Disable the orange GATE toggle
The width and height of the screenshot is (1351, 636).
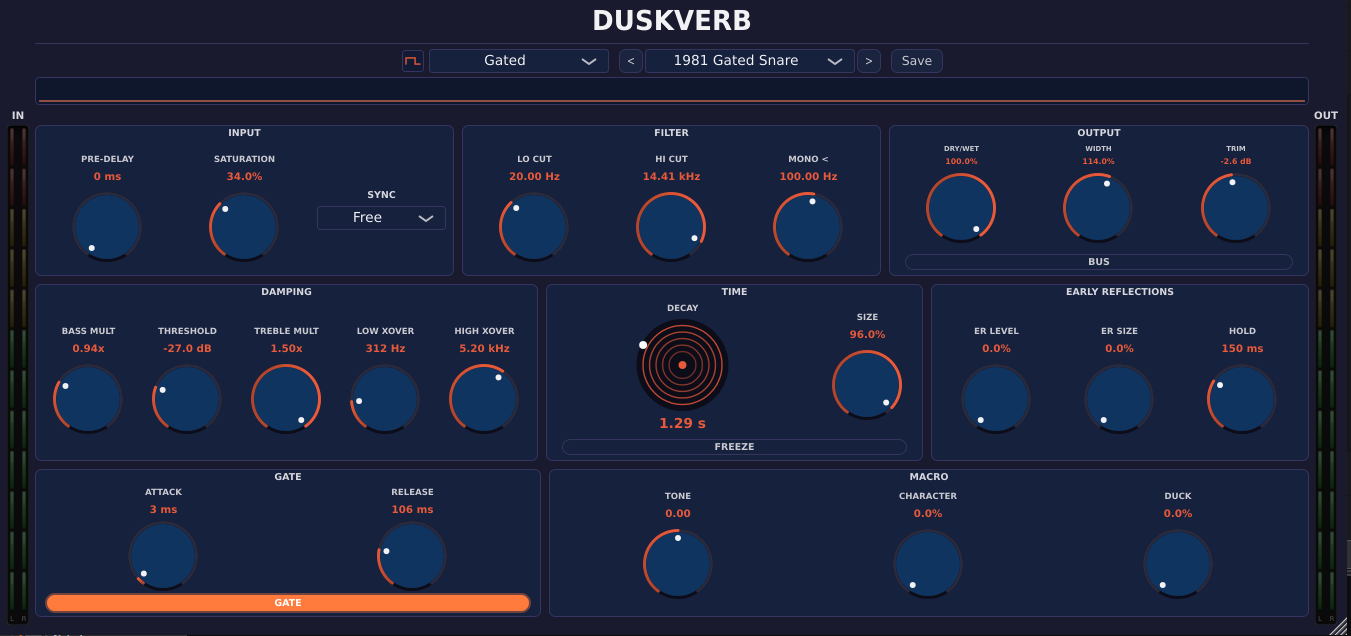[x=288, y=603]
